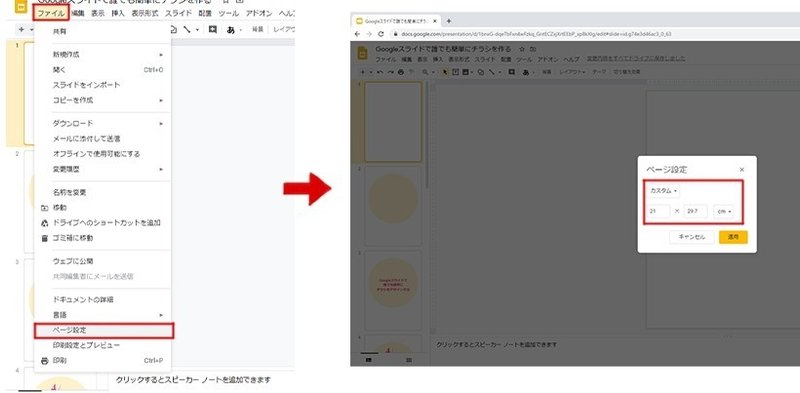Click テーマ button in right window toolbar
The width and height of the screenshot is (800, 393).
598,72
